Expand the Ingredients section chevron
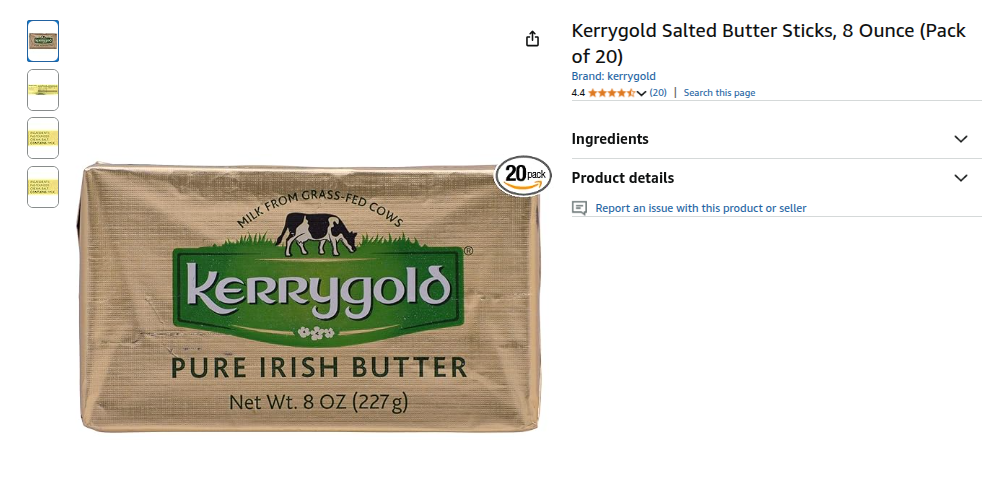Image resolution: width=999 pixels, height=482 pixels. pyautogui.click(x=961, y=139)
